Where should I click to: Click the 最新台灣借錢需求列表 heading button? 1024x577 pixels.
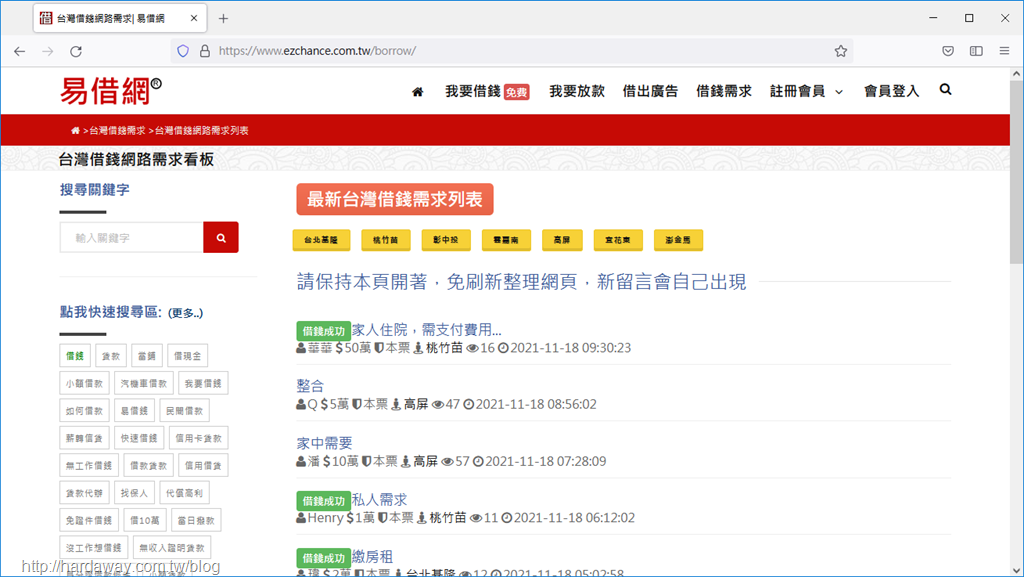point(394,199)
